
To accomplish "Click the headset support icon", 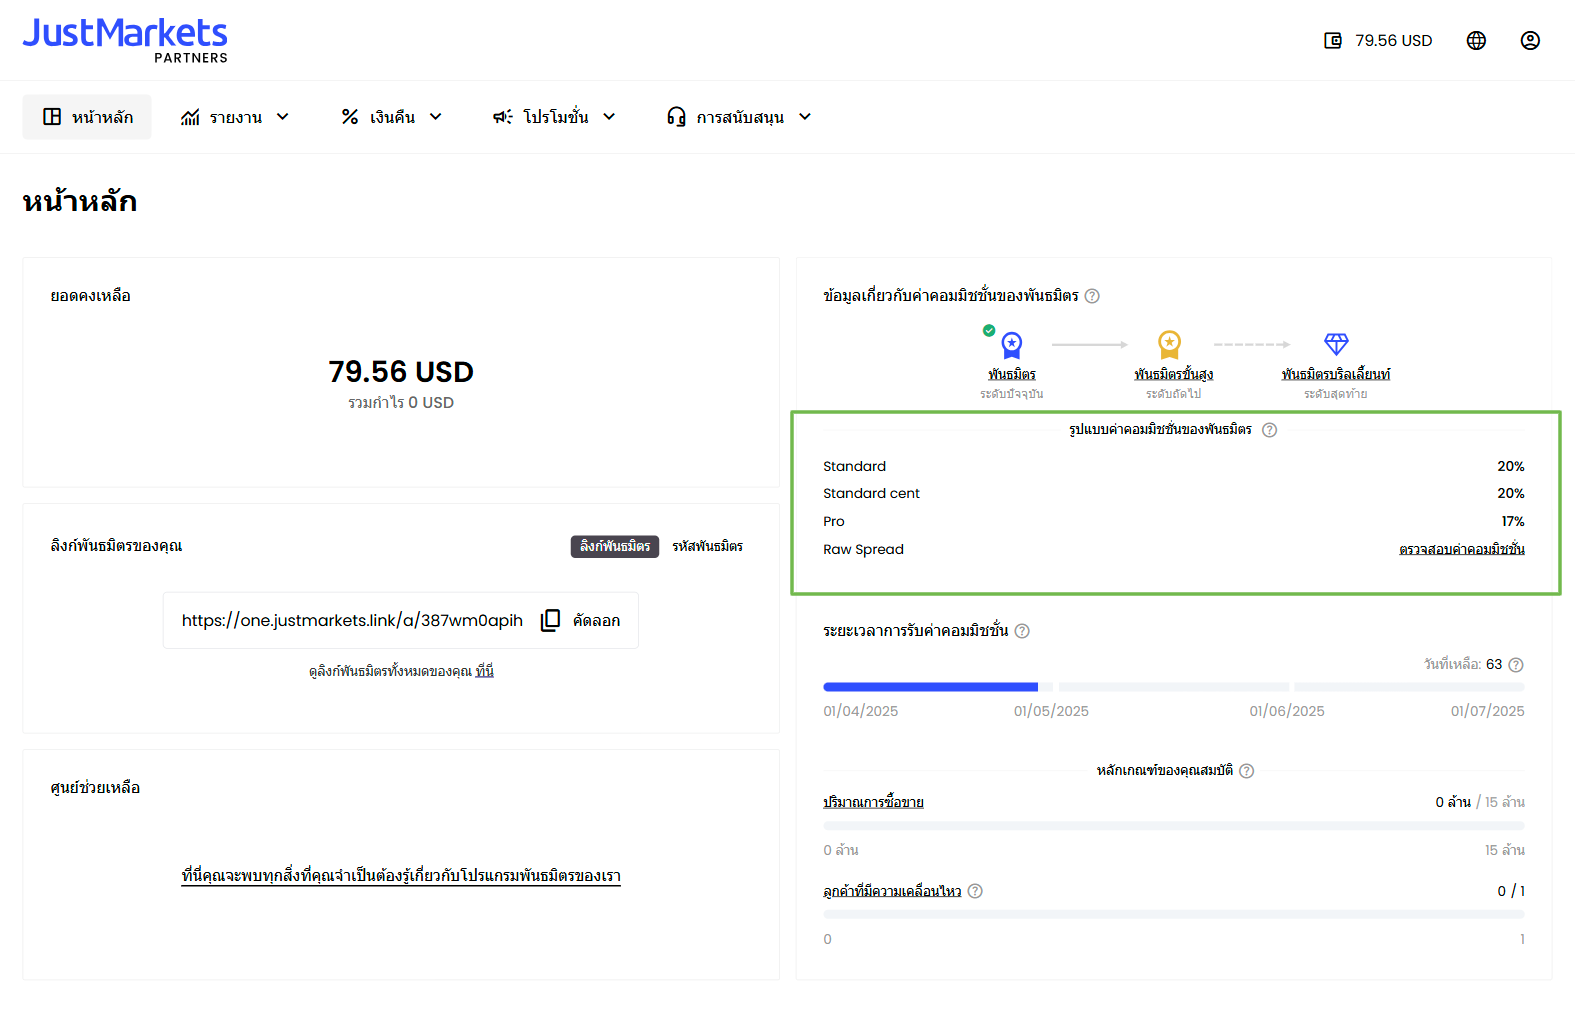I will [x=676, y=117].
